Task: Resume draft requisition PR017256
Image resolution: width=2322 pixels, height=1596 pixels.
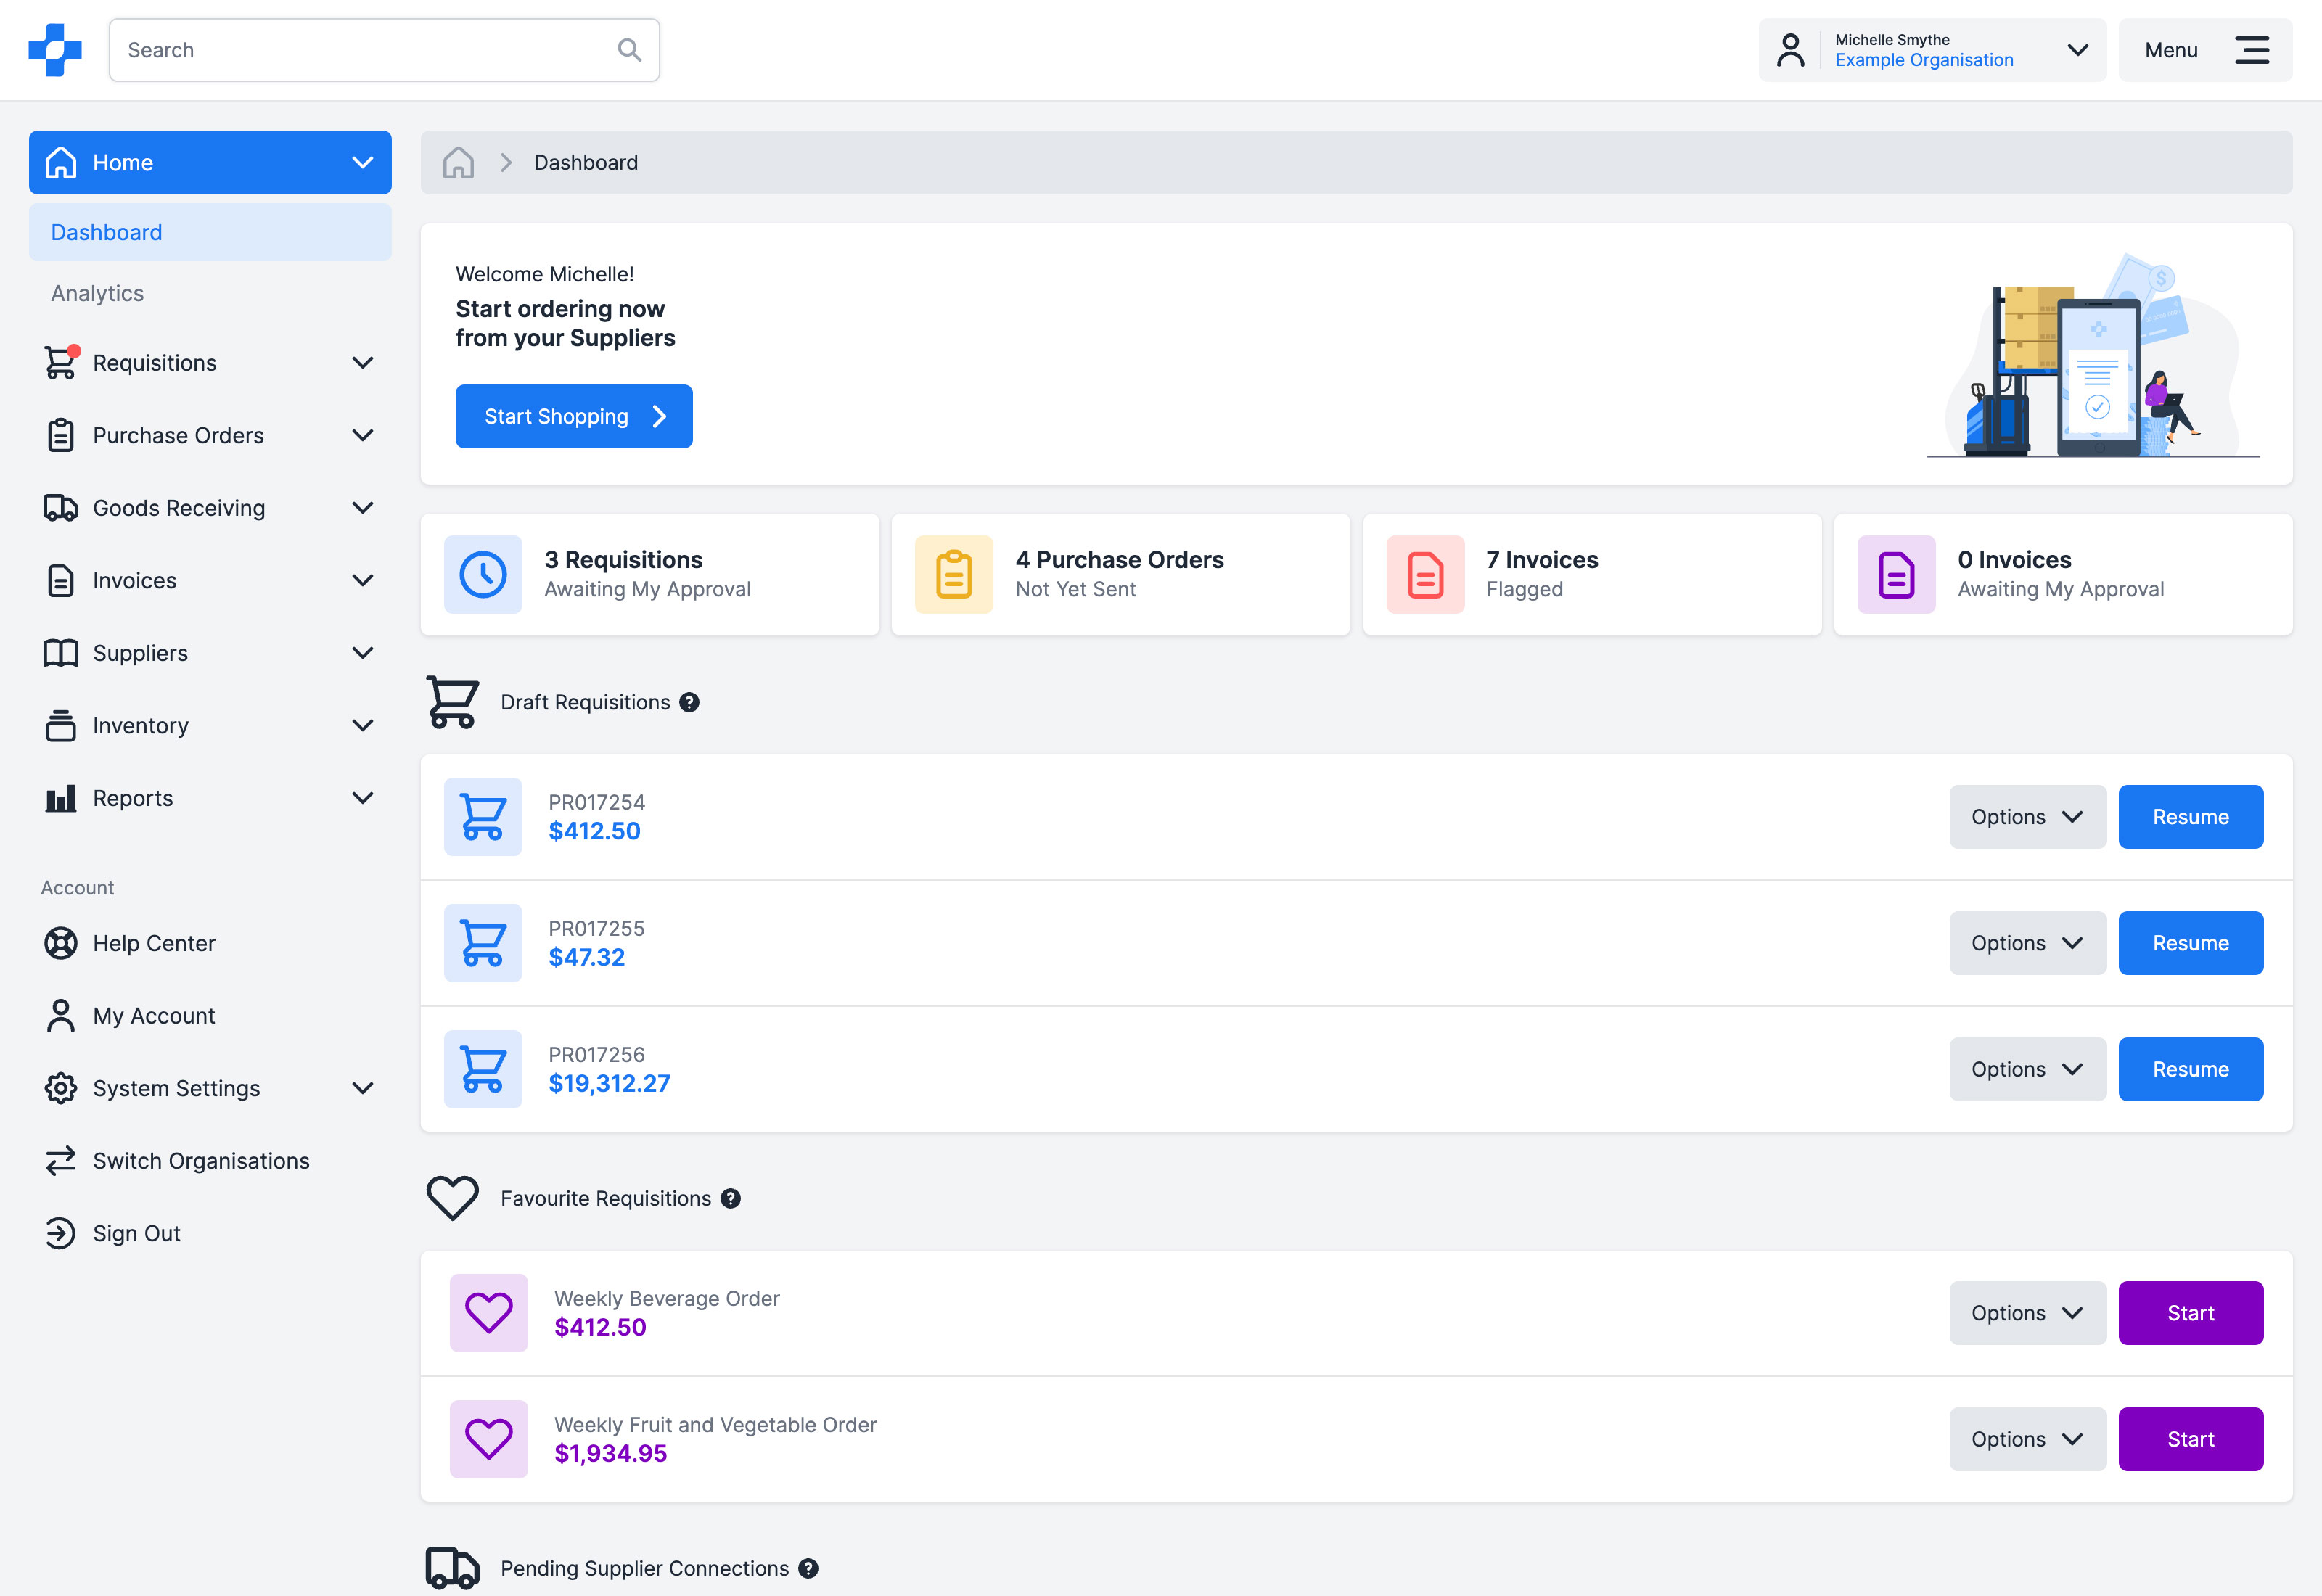Action: tap(2190, 1069)
